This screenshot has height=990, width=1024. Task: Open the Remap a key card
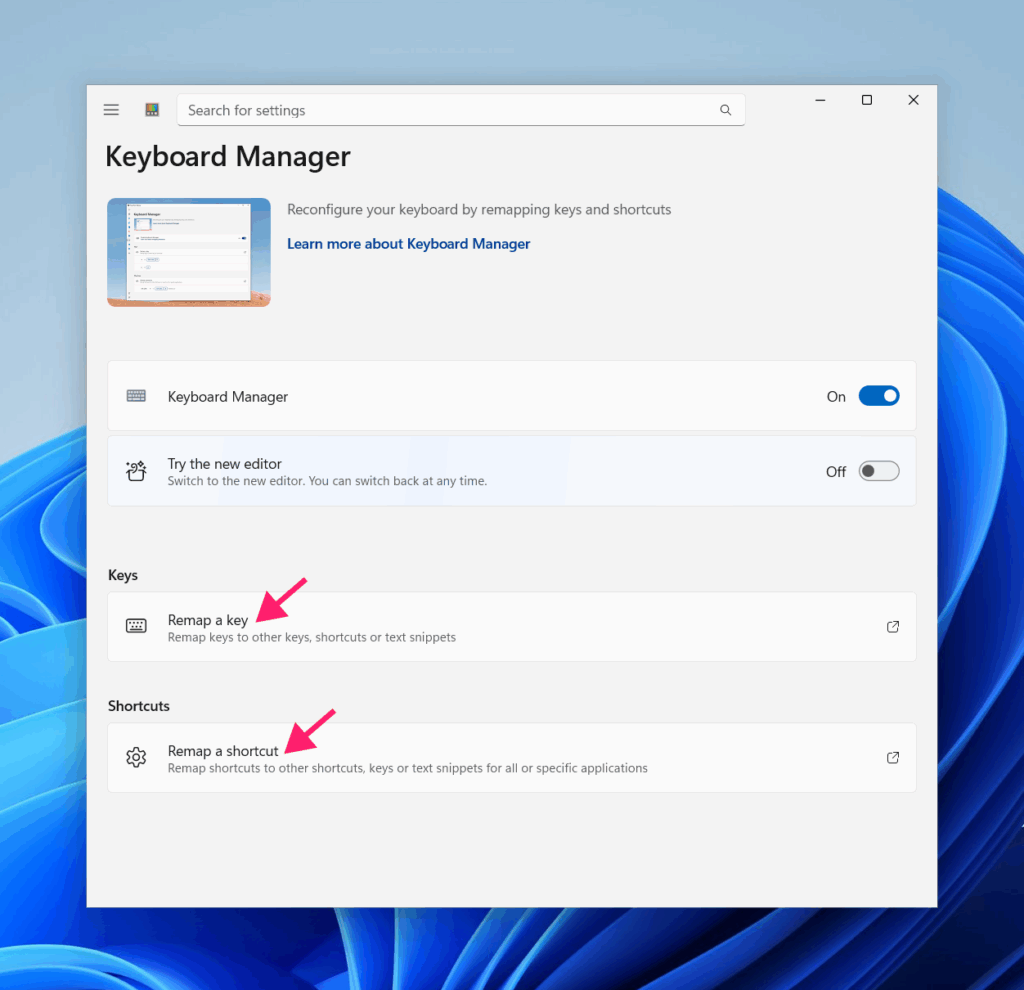coord(511,627)
